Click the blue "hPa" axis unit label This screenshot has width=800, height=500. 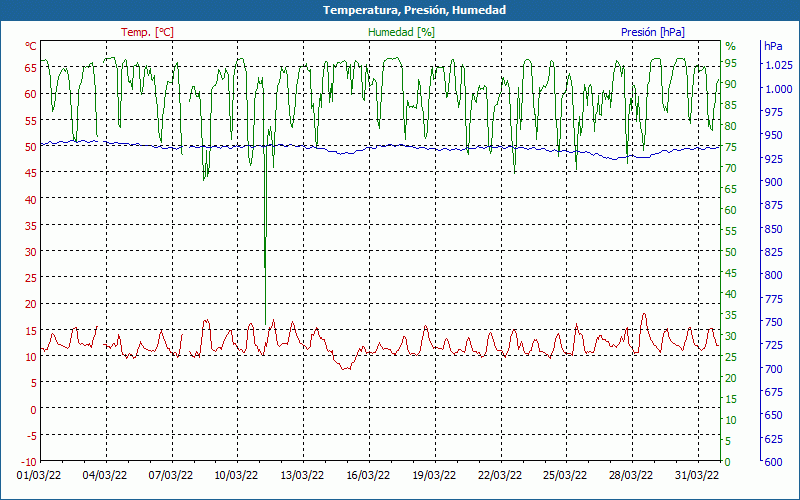click(773, 46)
